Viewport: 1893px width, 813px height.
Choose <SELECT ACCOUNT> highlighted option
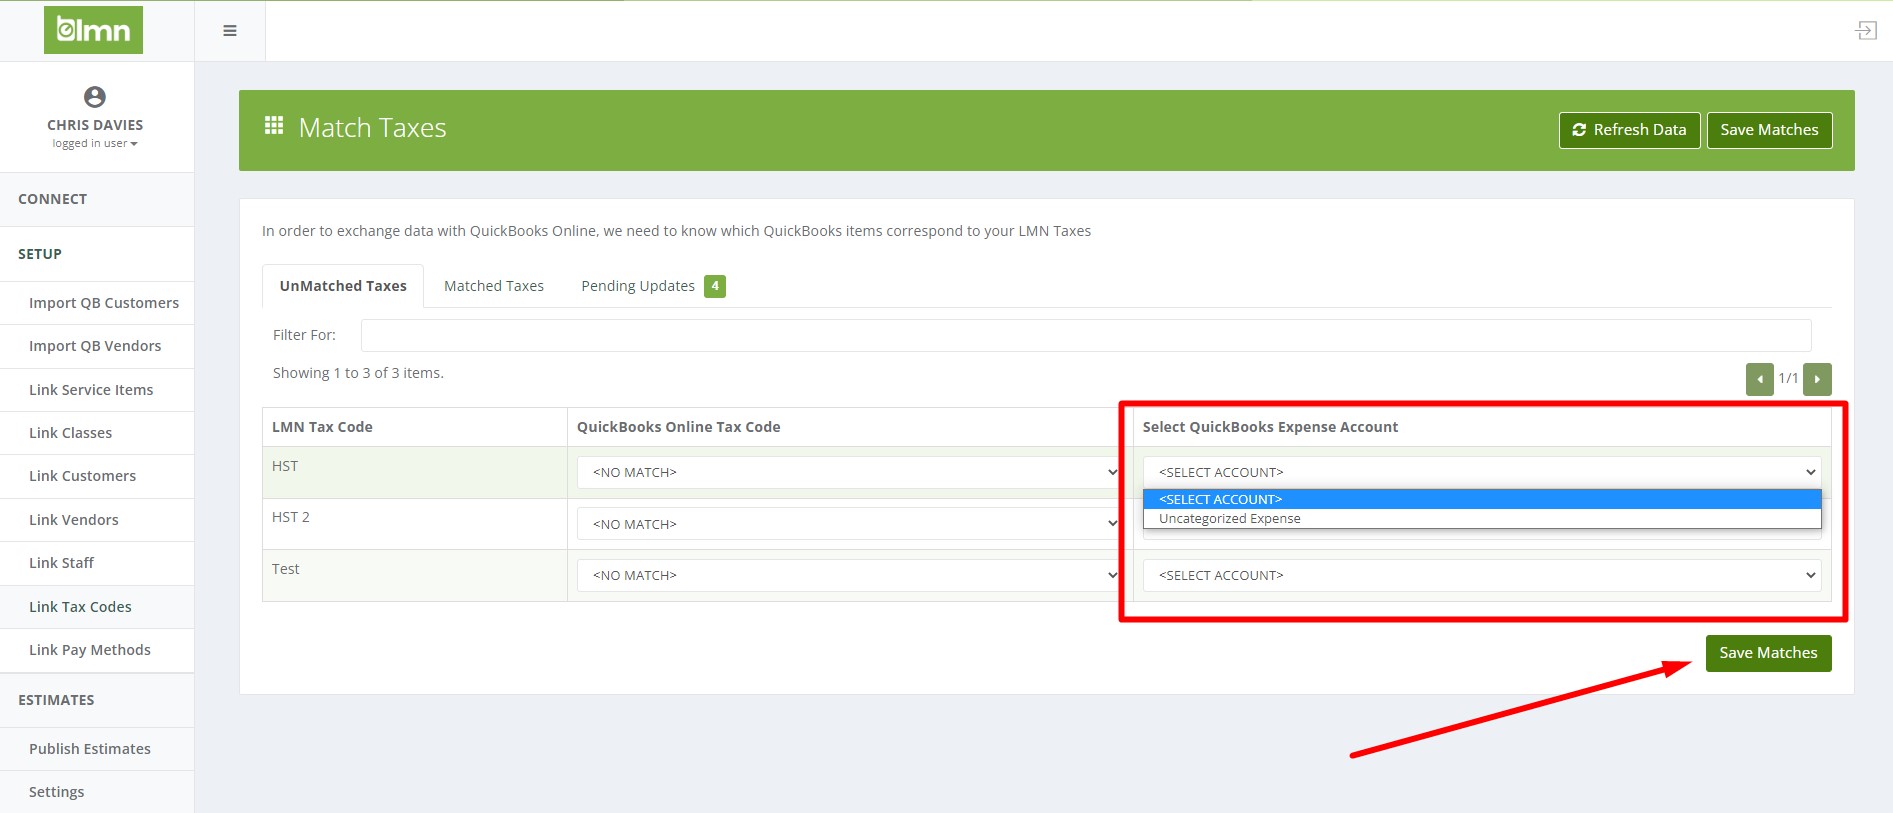point(1482,499)
